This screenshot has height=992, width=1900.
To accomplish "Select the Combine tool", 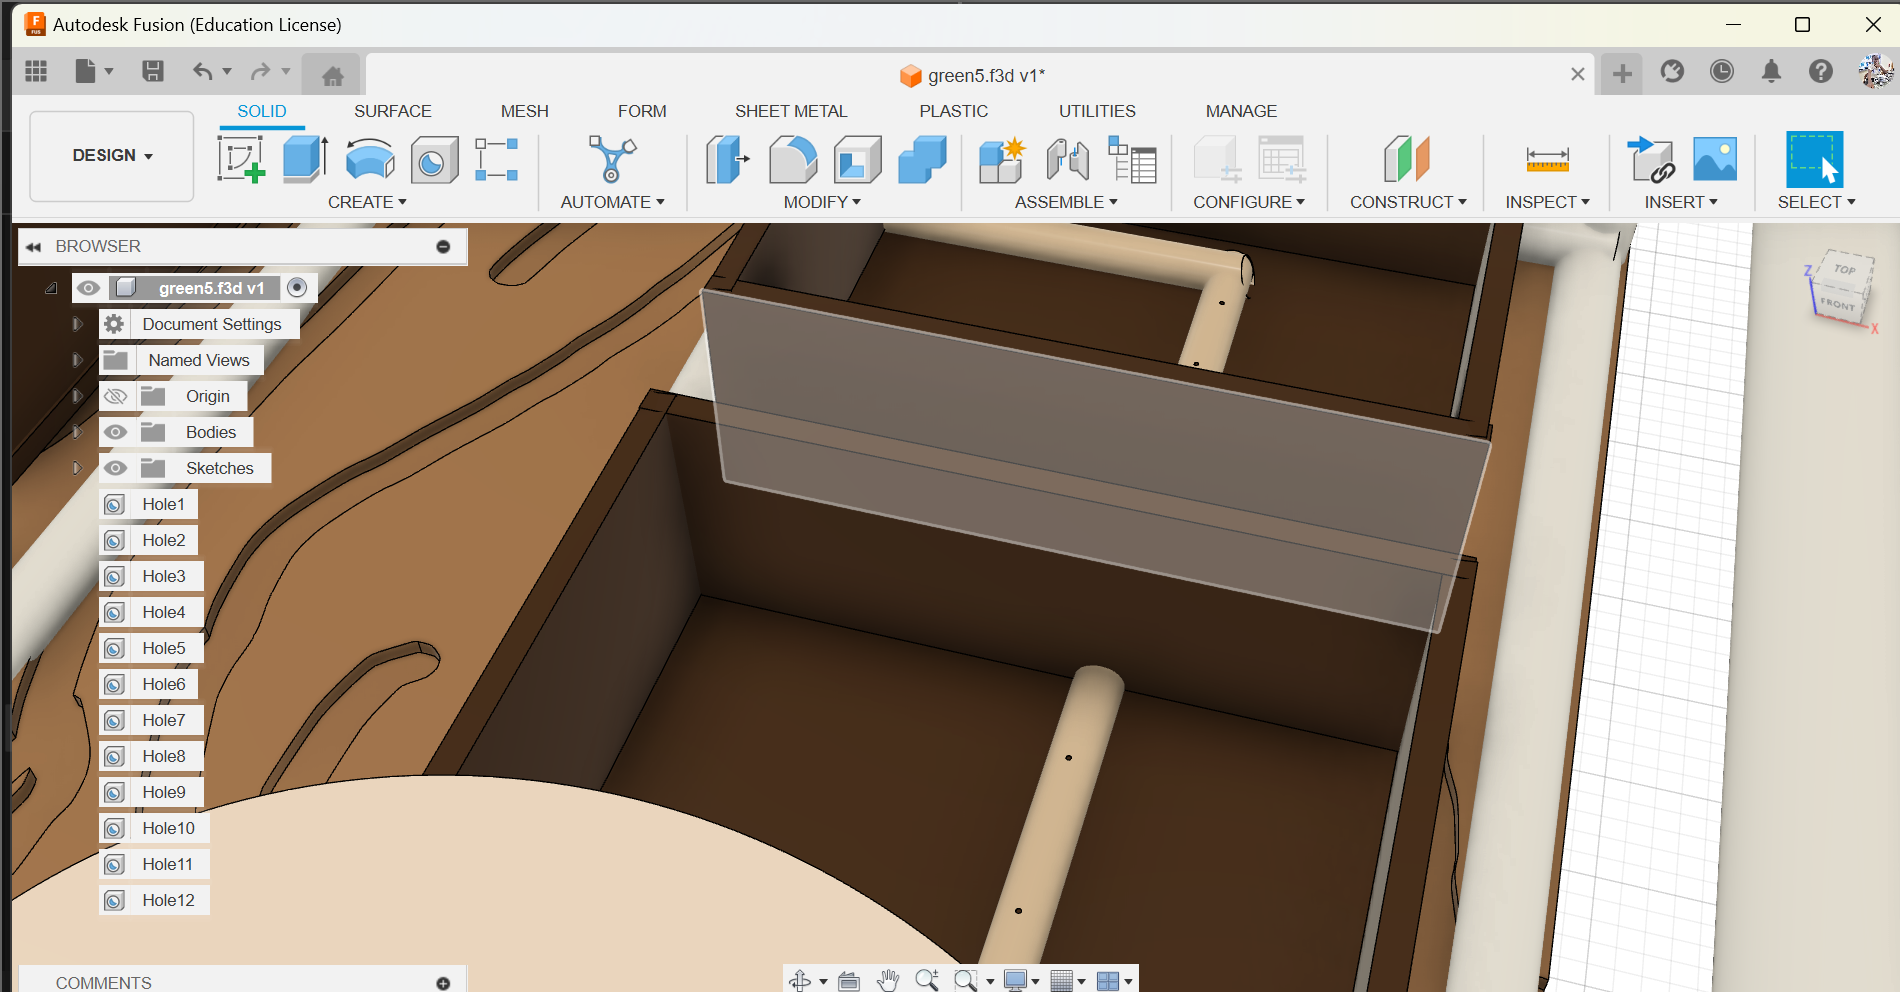I will coord(922,160).
